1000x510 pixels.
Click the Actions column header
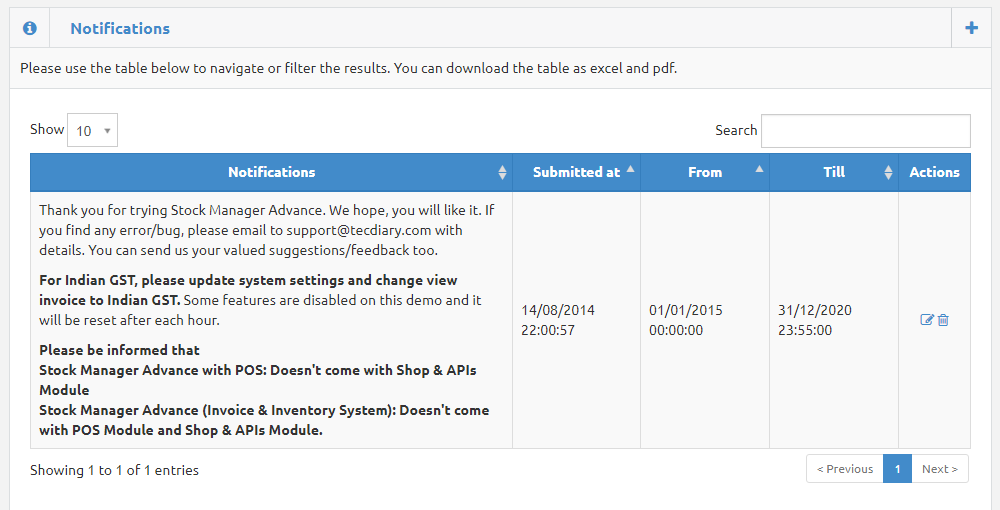pyautogui.click(x=934, y=172)
